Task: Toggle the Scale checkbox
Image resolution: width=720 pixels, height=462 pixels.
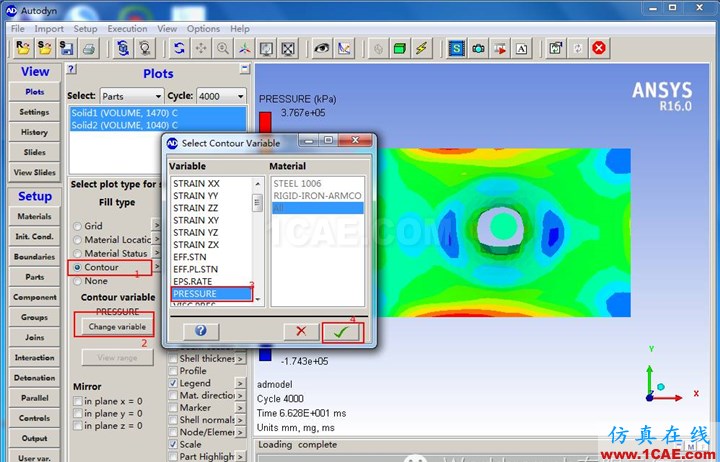Action: click(x=173, y=444)
